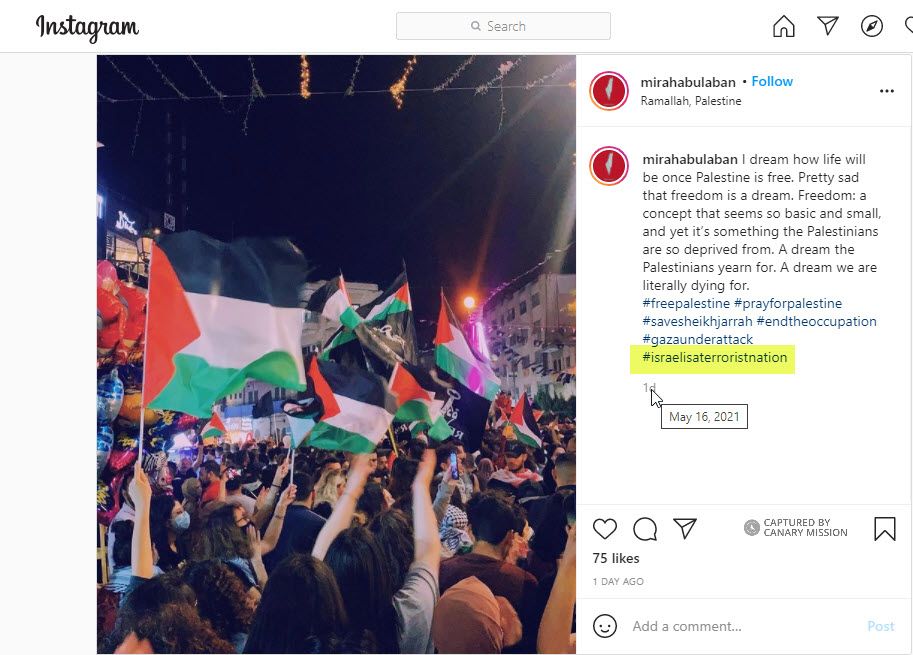Open the #savesheikhjarrah hashtag link
The image size is (913, 655).
click(x=698, y=321)
